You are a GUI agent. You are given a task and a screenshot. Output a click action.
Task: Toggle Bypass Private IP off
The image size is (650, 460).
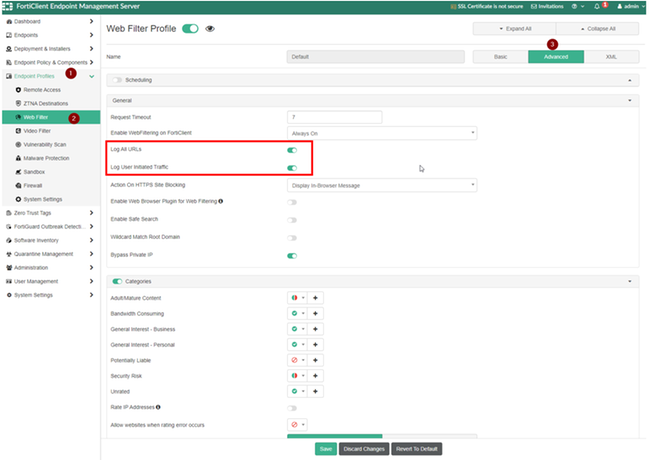292,256
